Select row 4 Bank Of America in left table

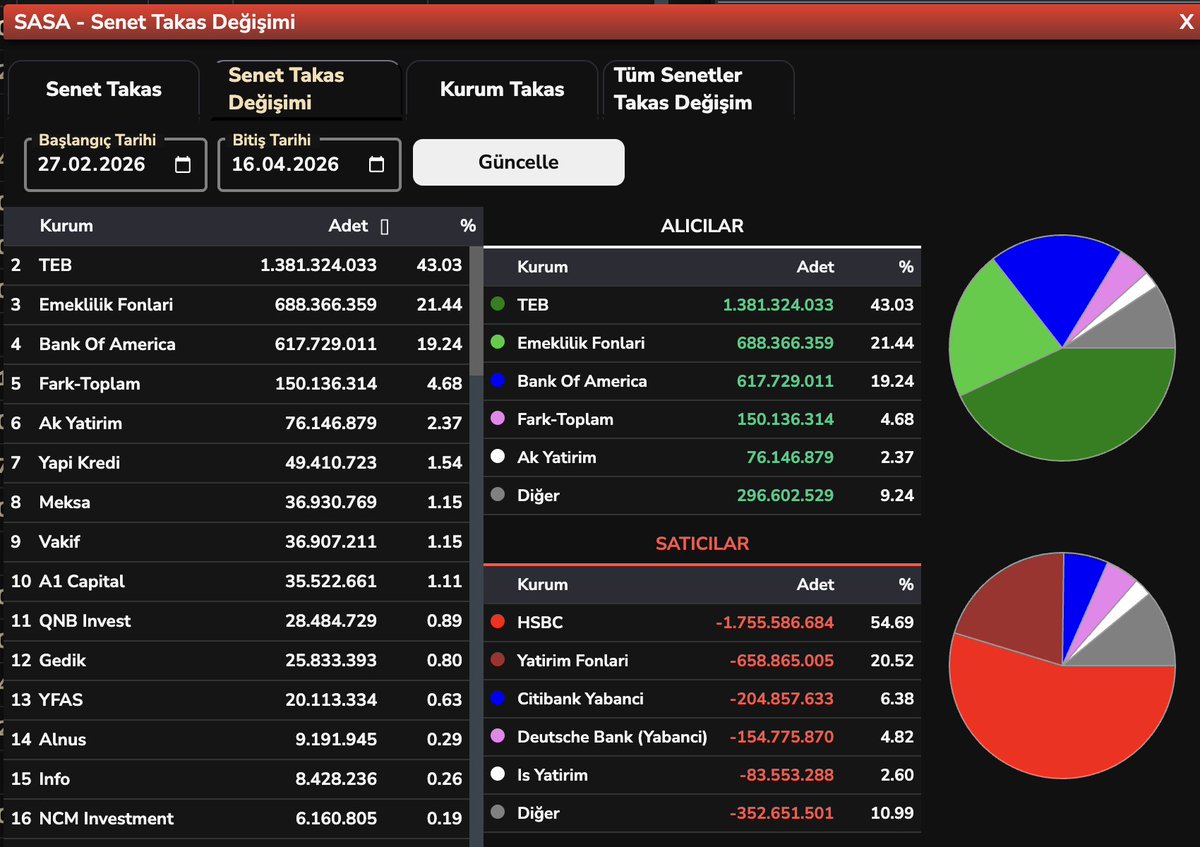click(x=237, y=344)
